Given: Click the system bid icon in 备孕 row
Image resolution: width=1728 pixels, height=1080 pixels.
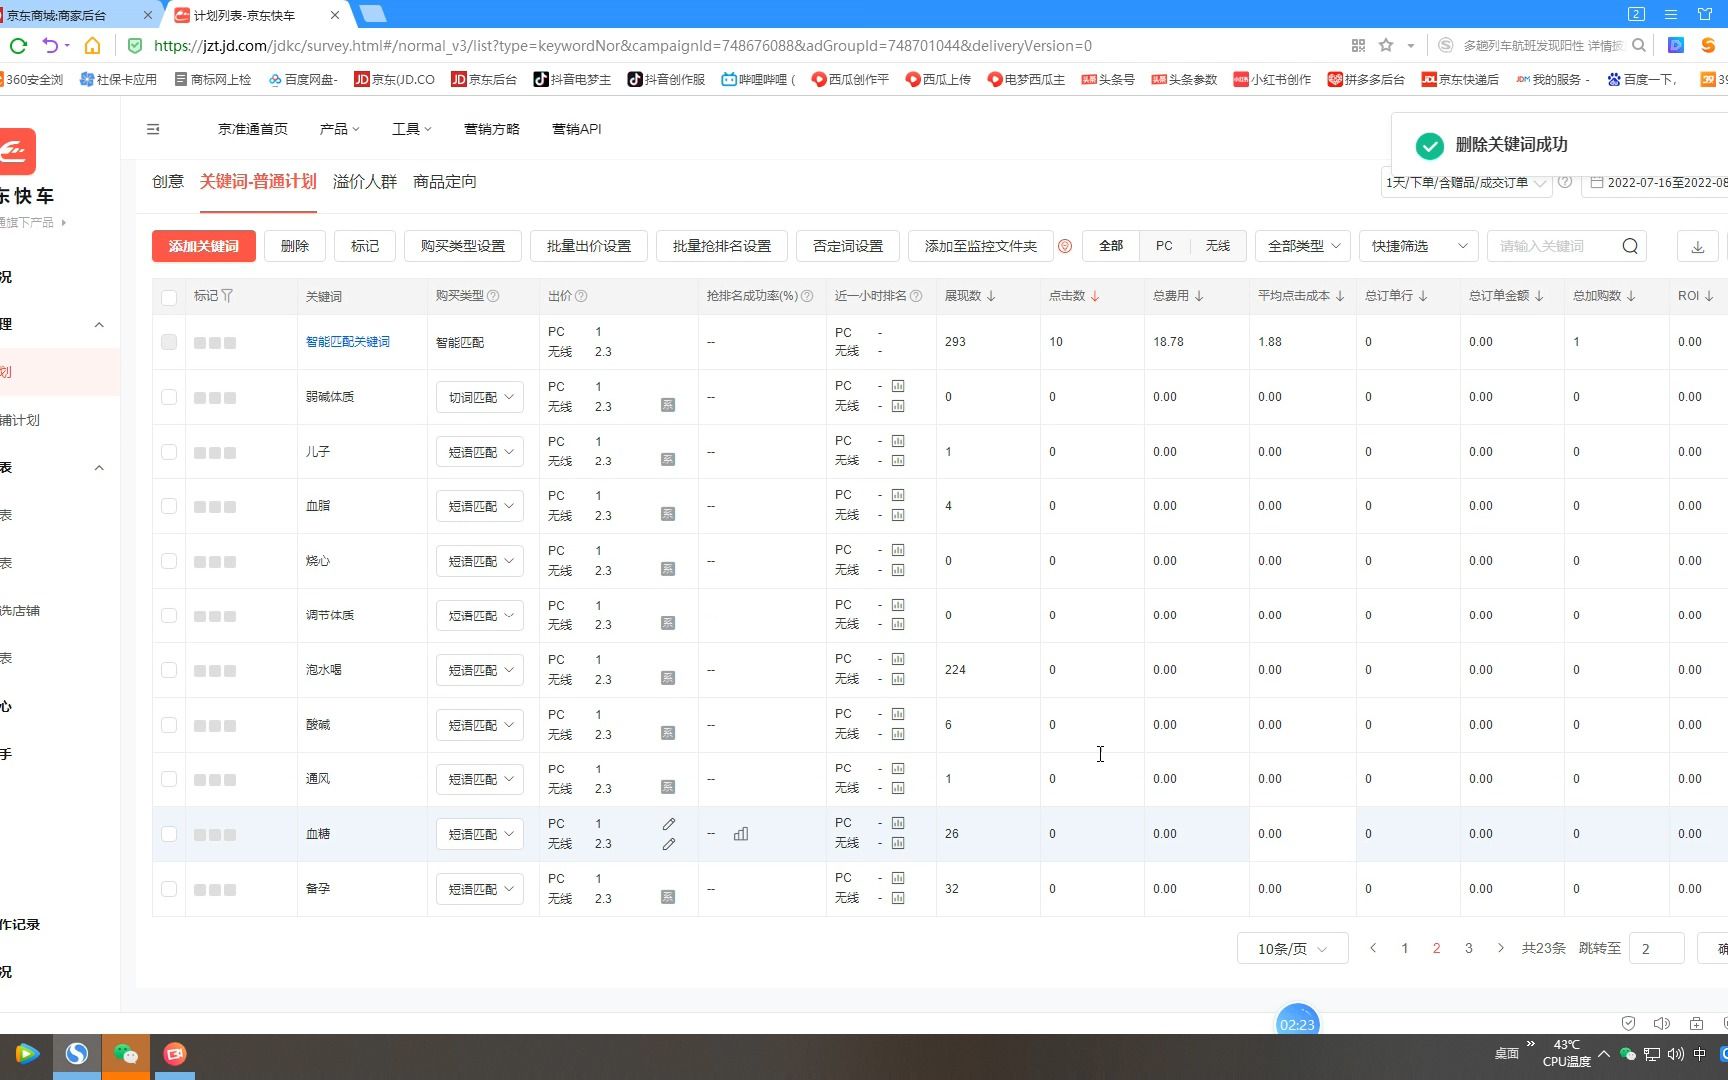Looking at the screenshot, I should point(668,897).
